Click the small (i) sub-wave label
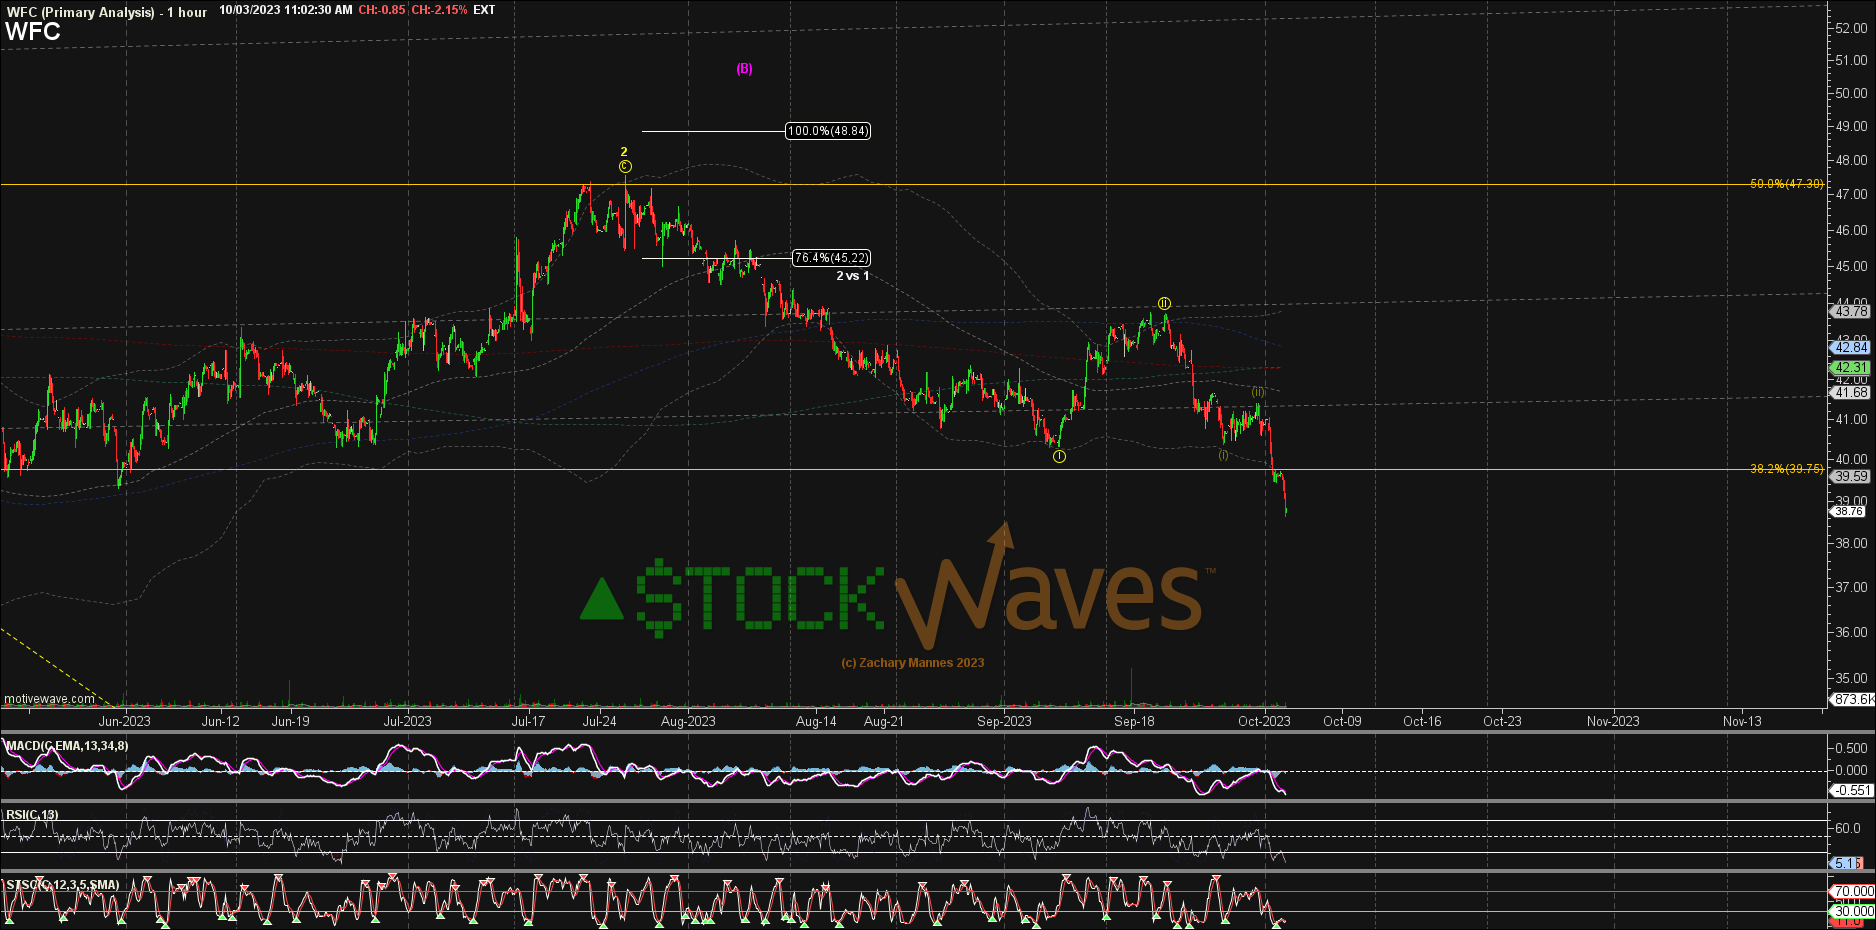This screenshot has height=930, width=1876. (x=1223, y=455)
